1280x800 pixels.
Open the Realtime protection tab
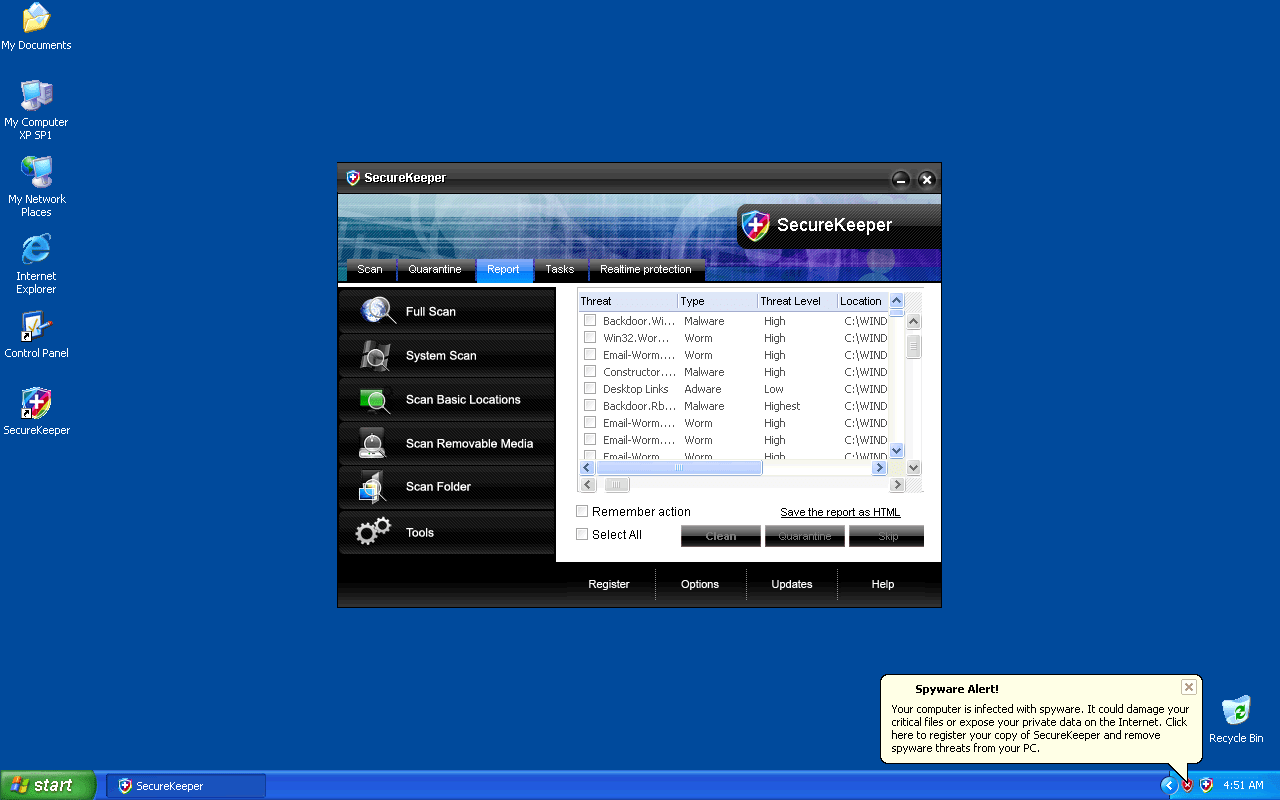point(645,269)
